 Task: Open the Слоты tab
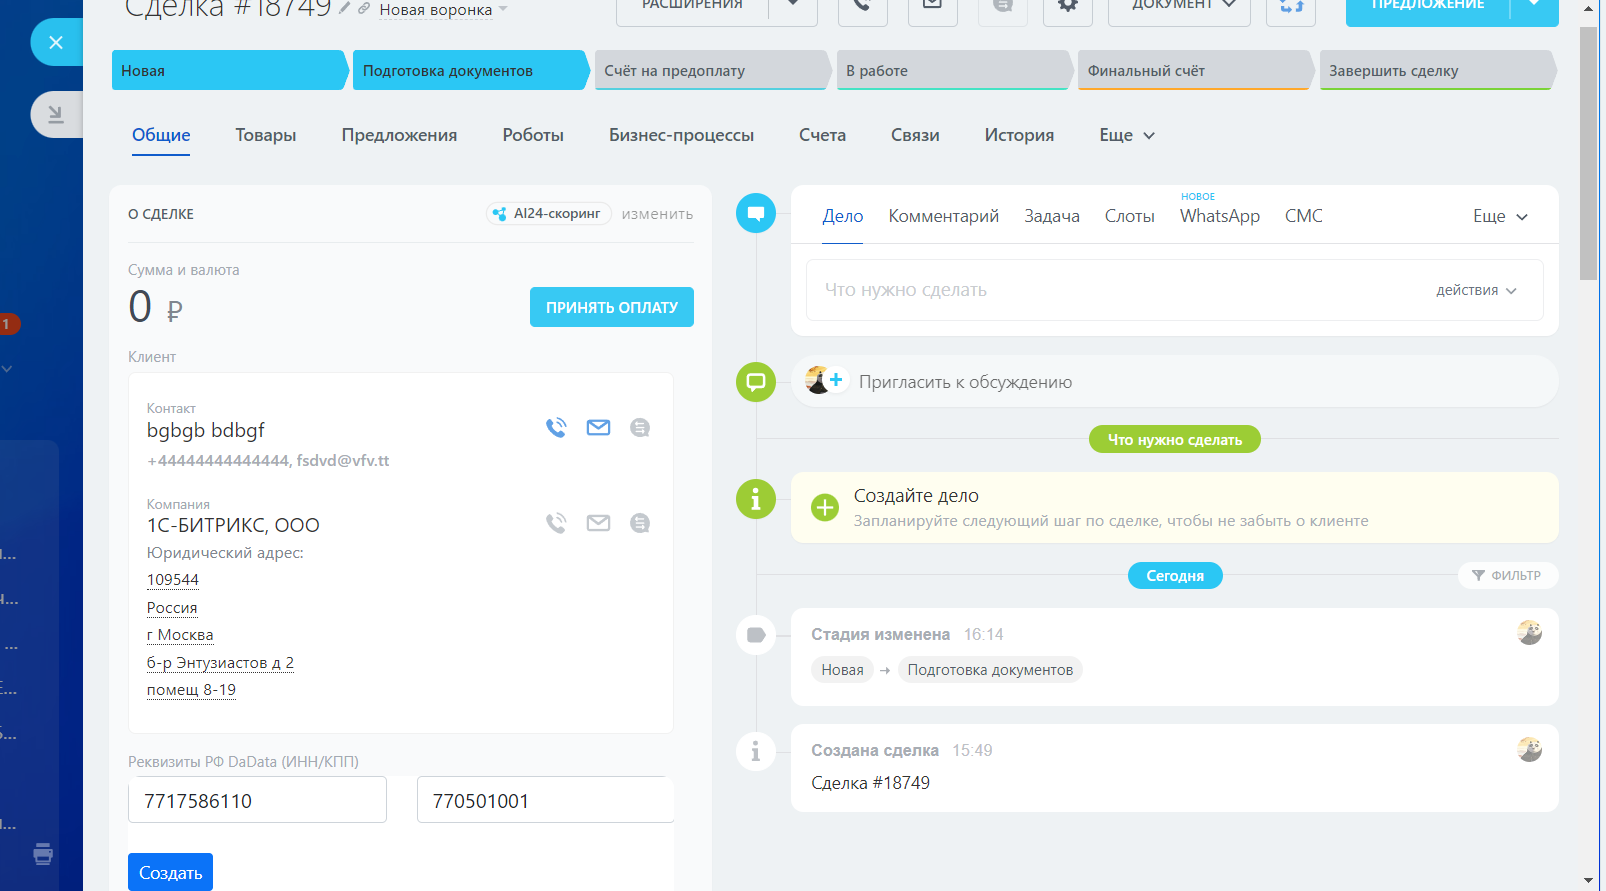click(1130, 216)
